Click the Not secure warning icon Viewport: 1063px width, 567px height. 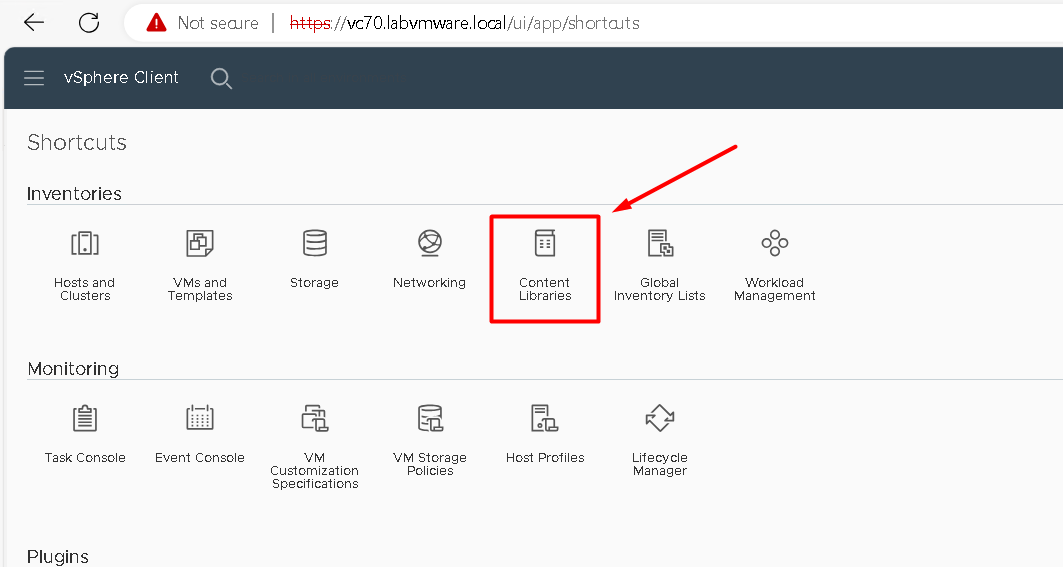pyautogui.click(x=156, y=23)
